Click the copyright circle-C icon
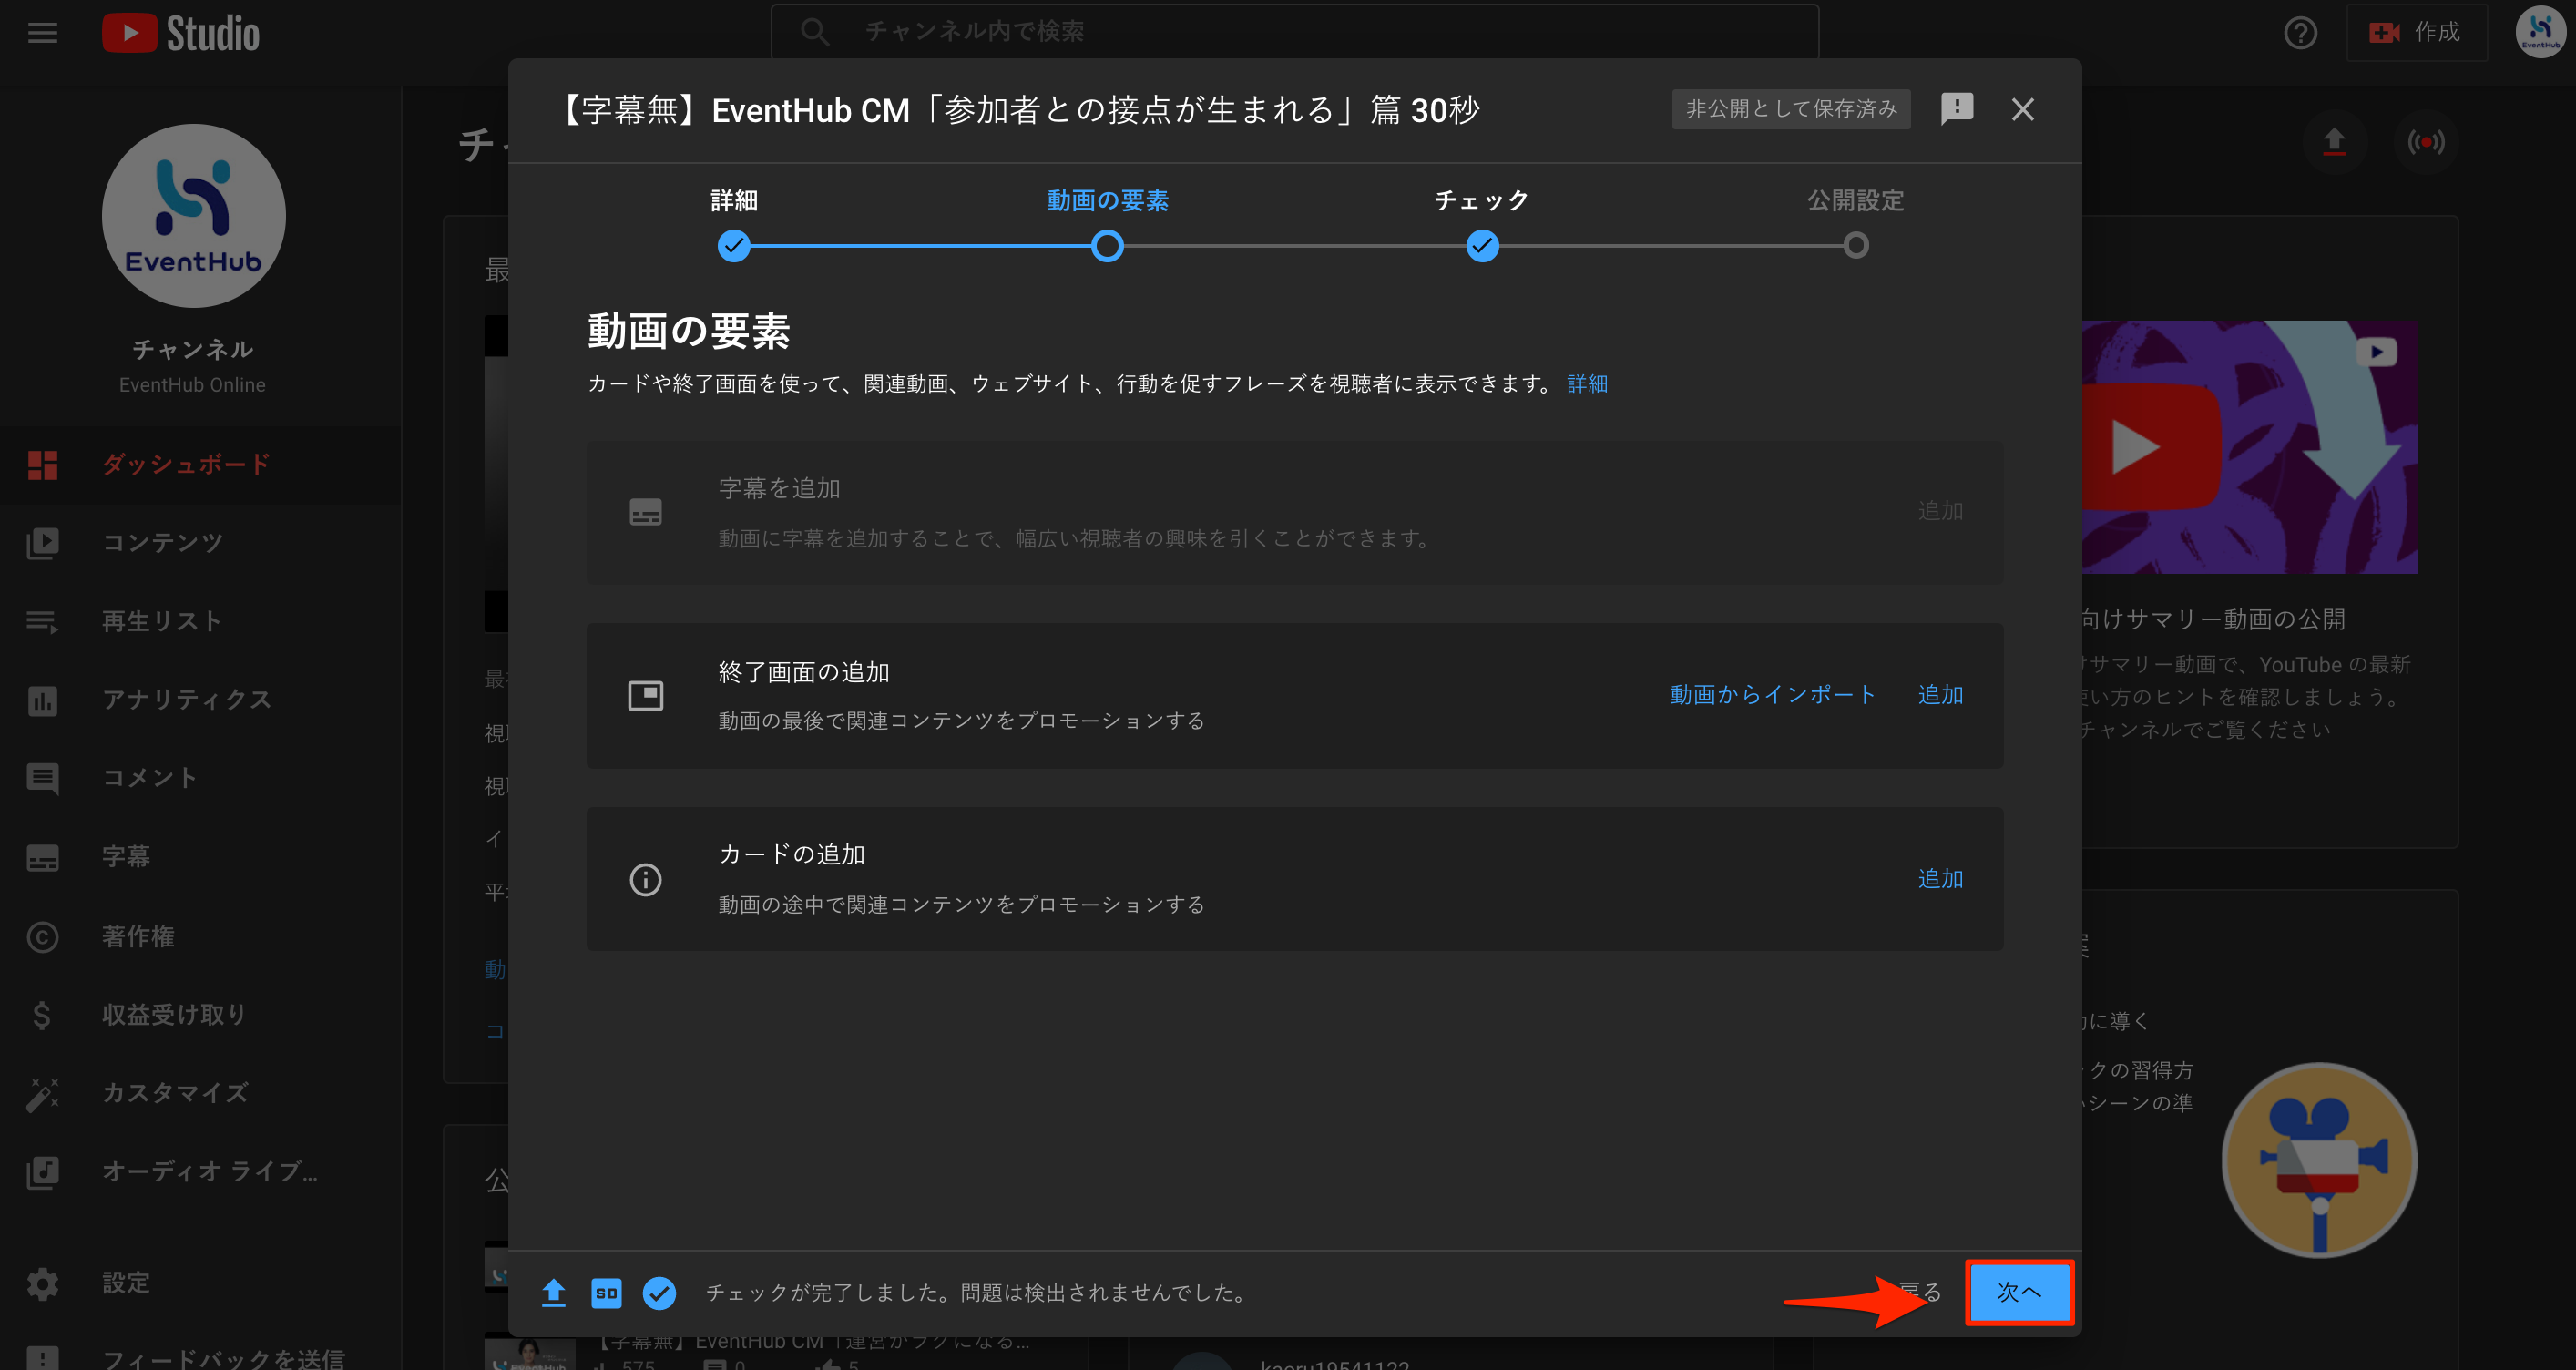 tap(42, 937)
